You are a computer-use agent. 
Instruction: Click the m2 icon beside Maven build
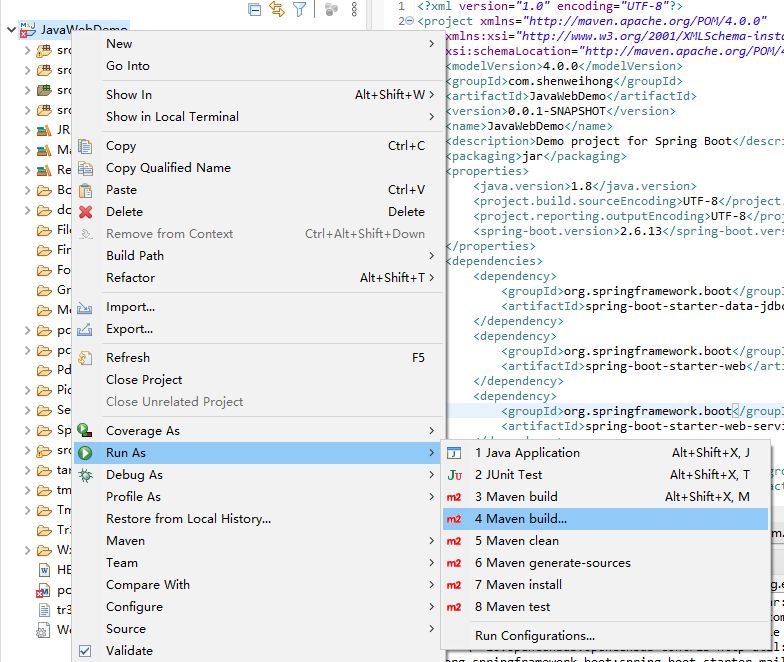pyautogui.click(x=454, y=497)
